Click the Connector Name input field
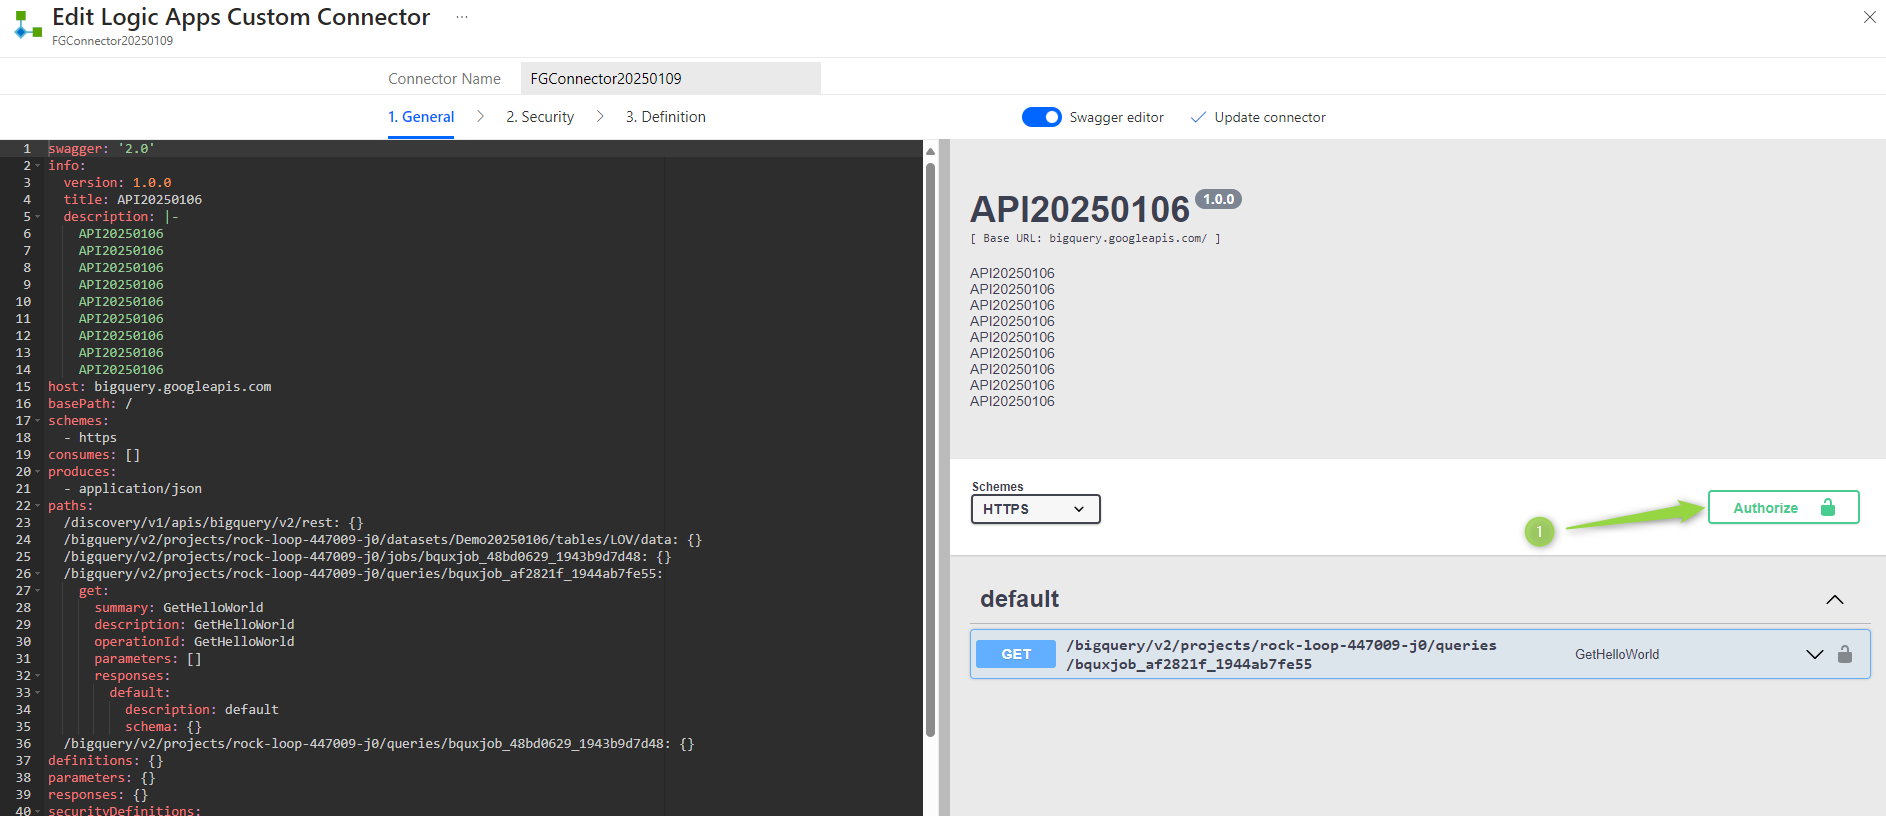 click(671, 78)
